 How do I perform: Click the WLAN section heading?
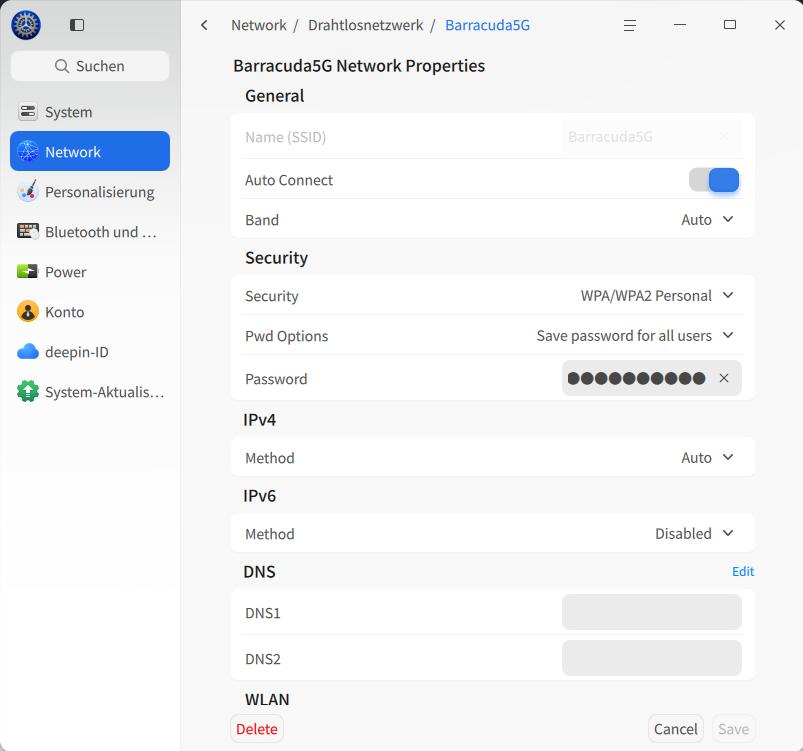pos(267,699)
